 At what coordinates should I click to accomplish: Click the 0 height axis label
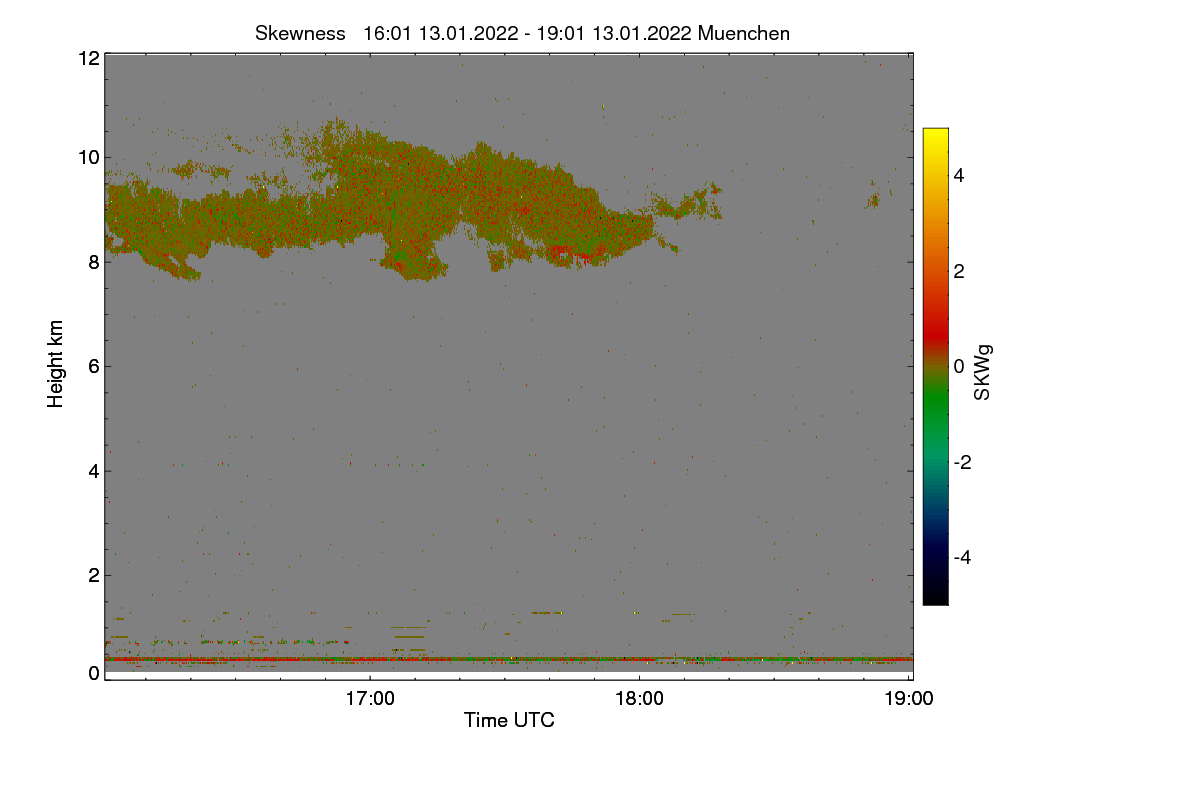point(94,673)
